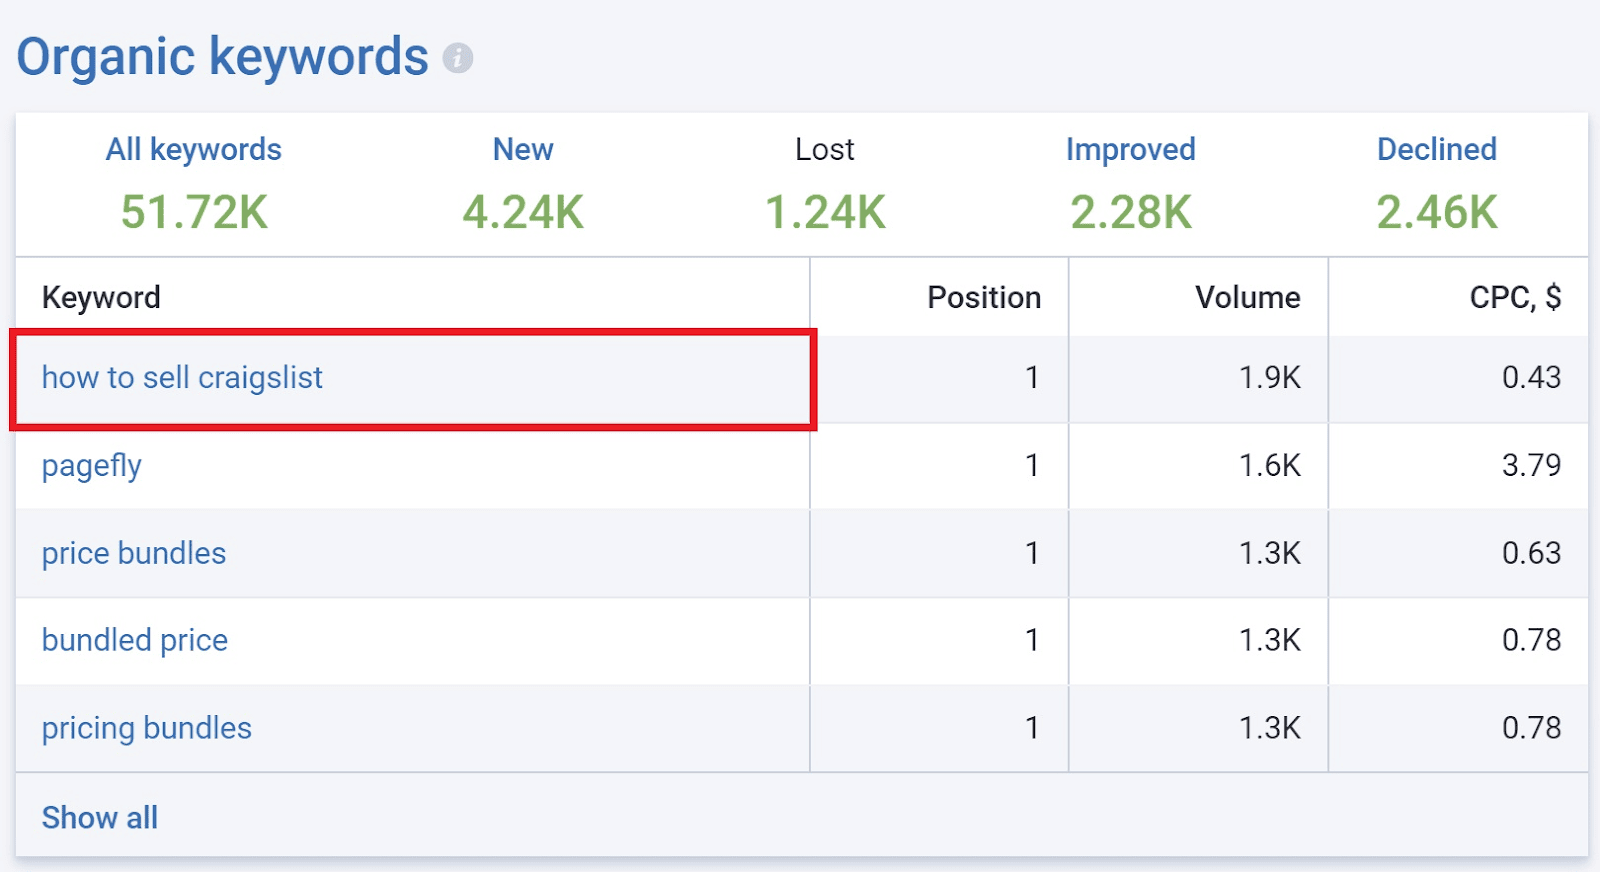Open the 'pagefly' keyword link
The image size is (1600, 872).
click(x=92, y=466)
